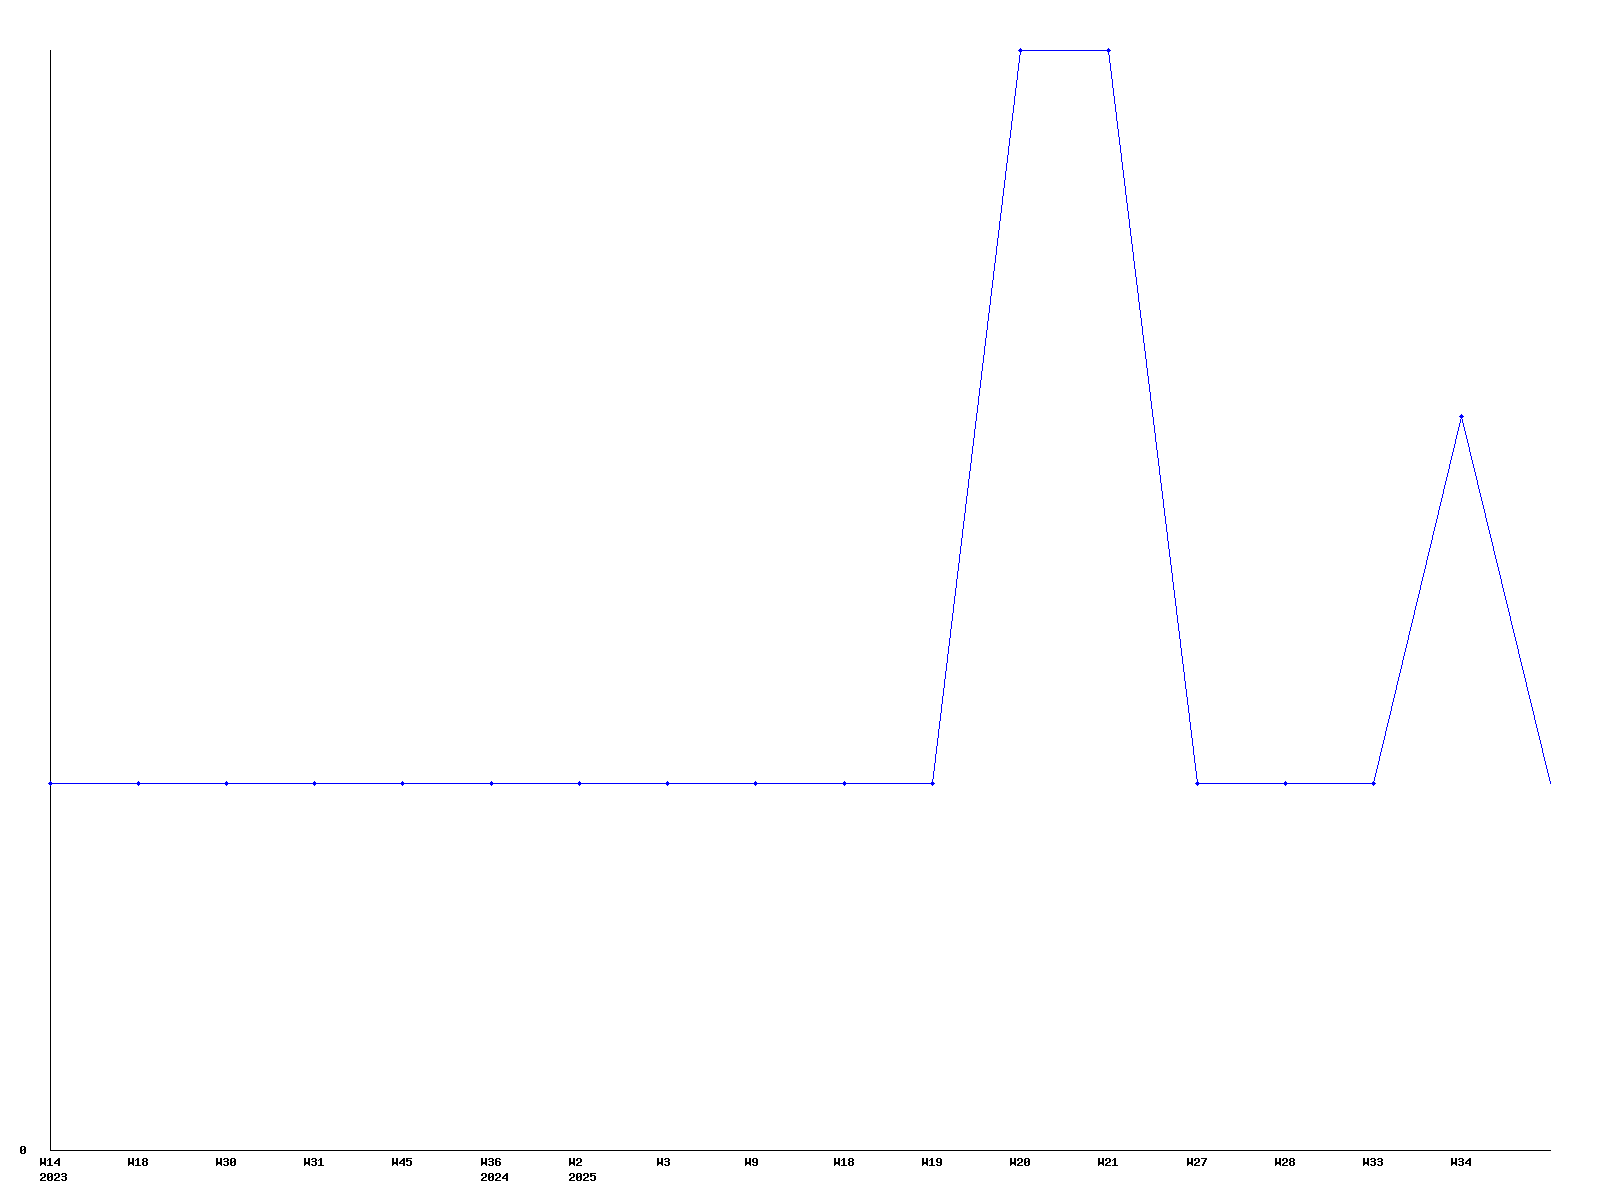The width and height of the screenshot is (1600, 1200).
Task: Click the peak data point at W21
Action: [1108, 50]
